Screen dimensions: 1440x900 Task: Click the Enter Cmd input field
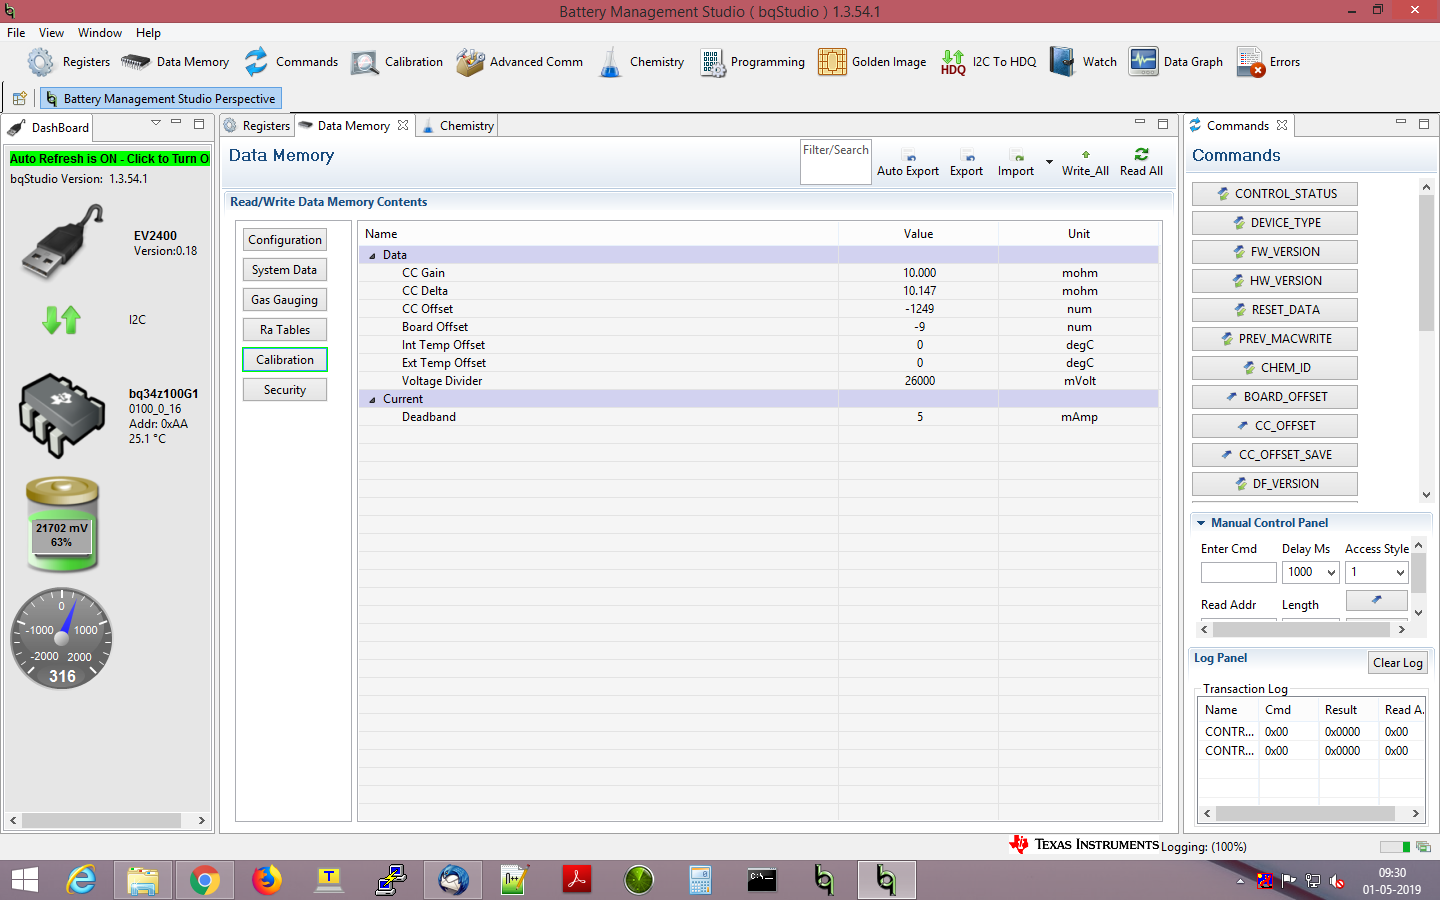(1239, 572)
